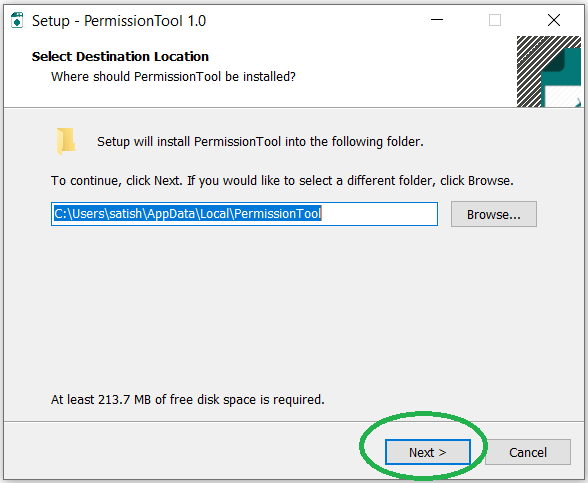588x483 pixels.
Task: Click the setup installer icon in title bar
Action: [x=17, y=20]
